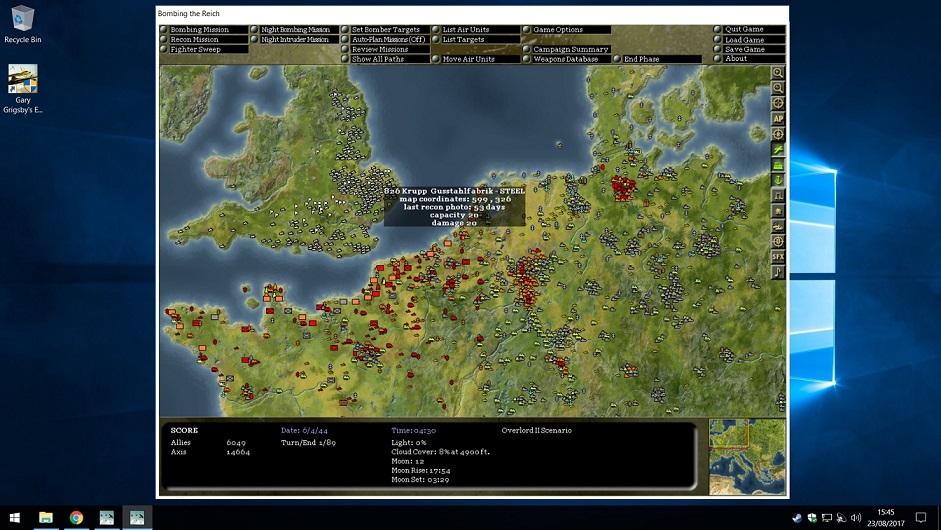
Task: Open List Targets
Action: (x=476, y=39)
